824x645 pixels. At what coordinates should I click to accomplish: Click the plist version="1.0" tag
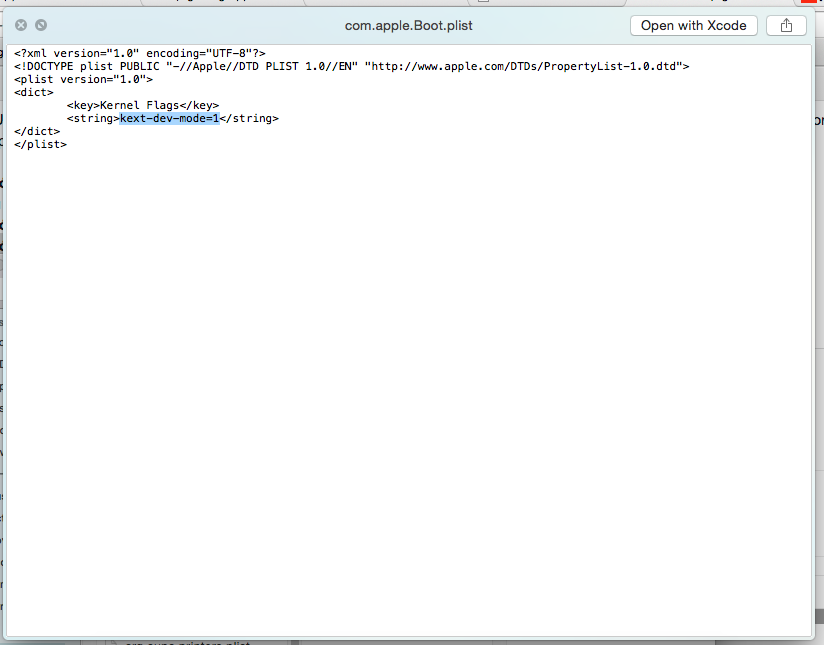tap(83, 79)
